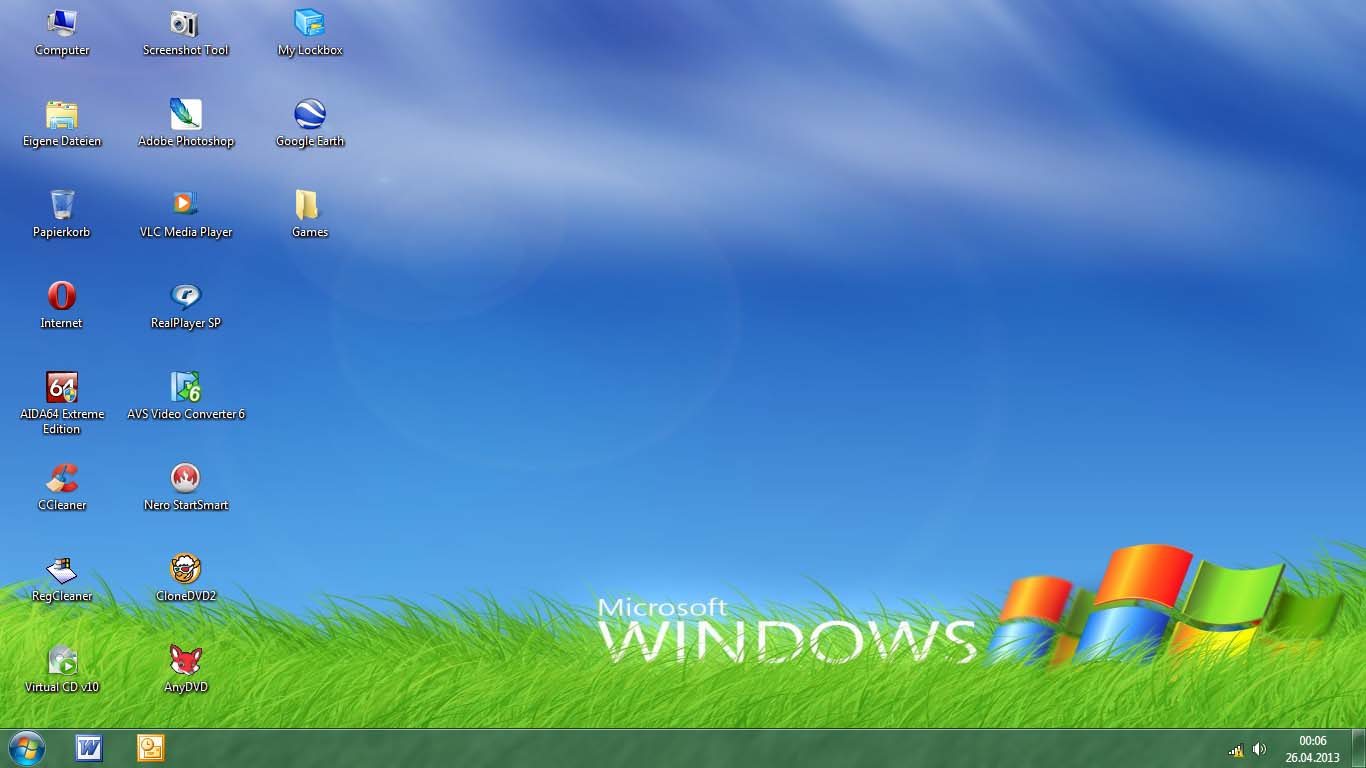This screenshot has width=1366, height=768.
Task: Click the My Lockbox icon
Action: (x=310, y=22)
